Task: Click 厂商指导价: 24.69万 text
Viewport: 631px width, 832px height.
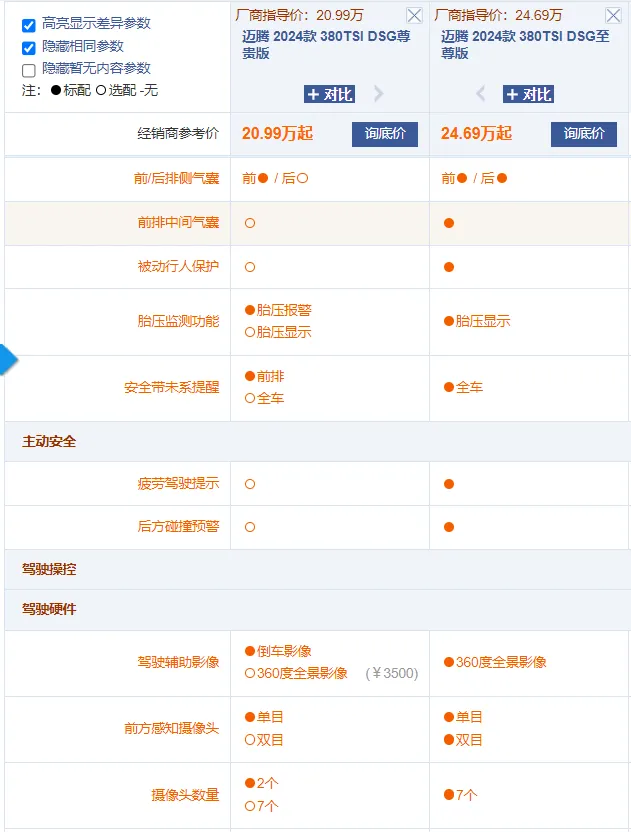Action: click(x=498, y=15)
